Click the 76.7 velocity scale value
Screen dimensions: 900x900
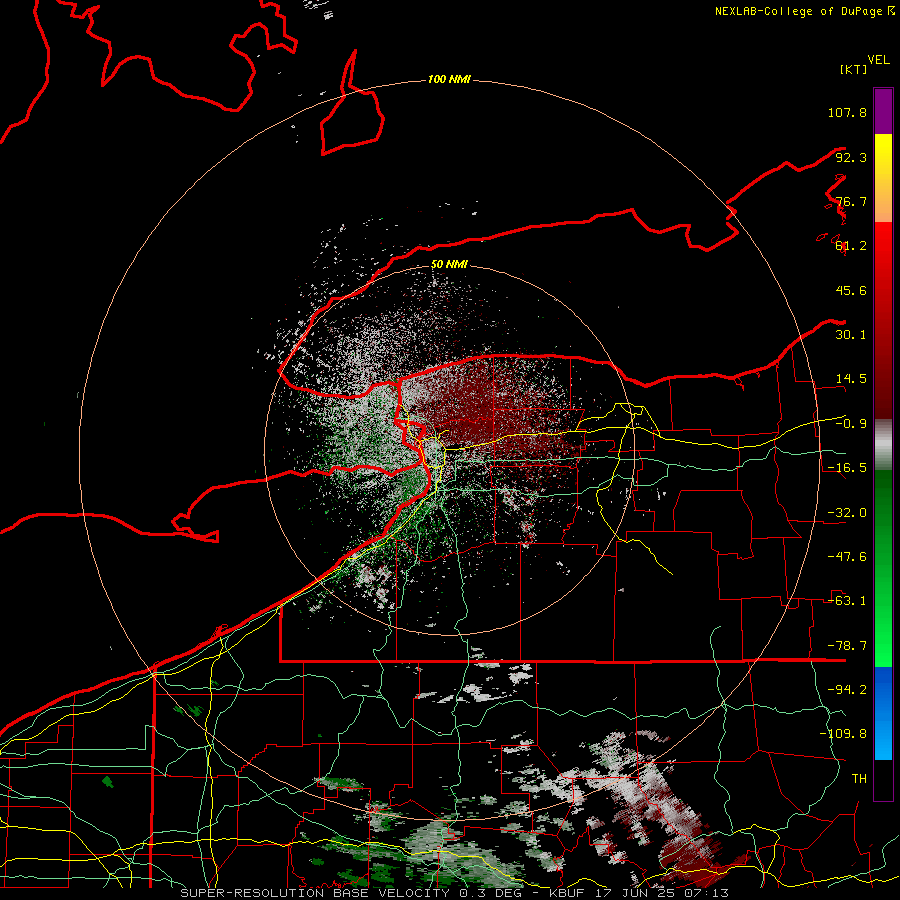[851, 201]
